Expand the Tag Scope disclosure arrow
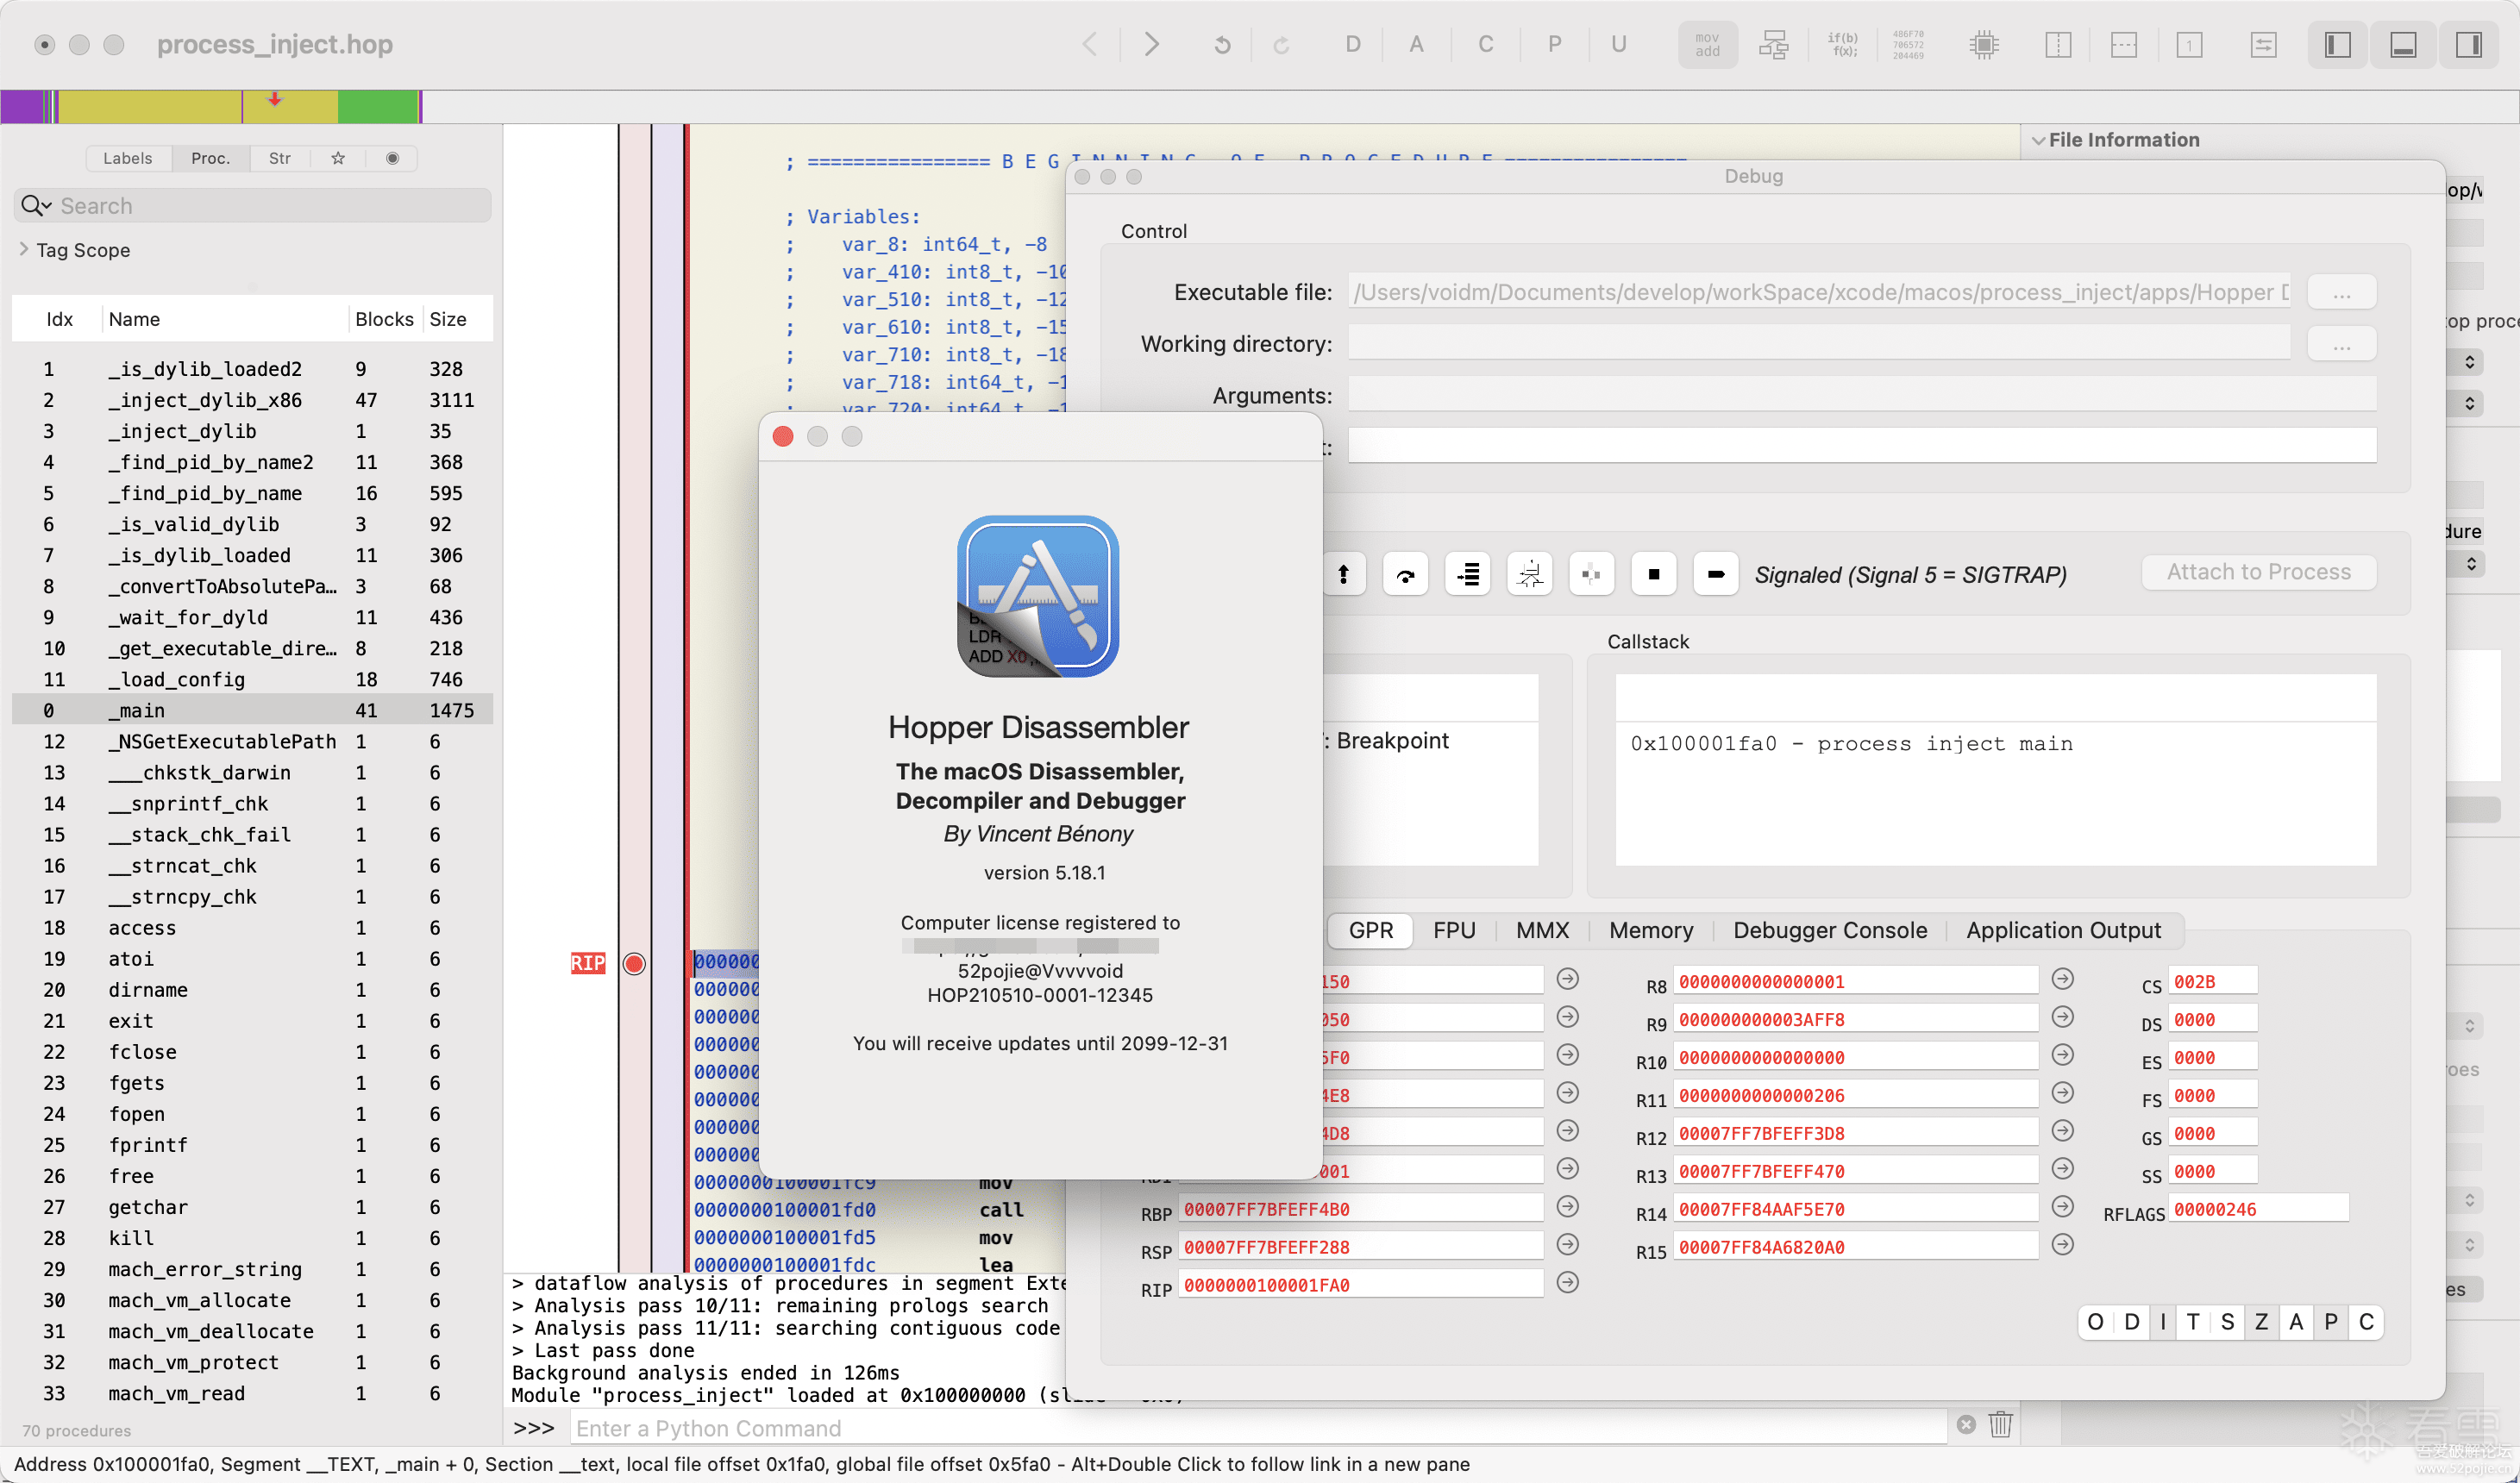Image resolution: width=2520 pixels, height=1483 pixels. tap(24, 250)
